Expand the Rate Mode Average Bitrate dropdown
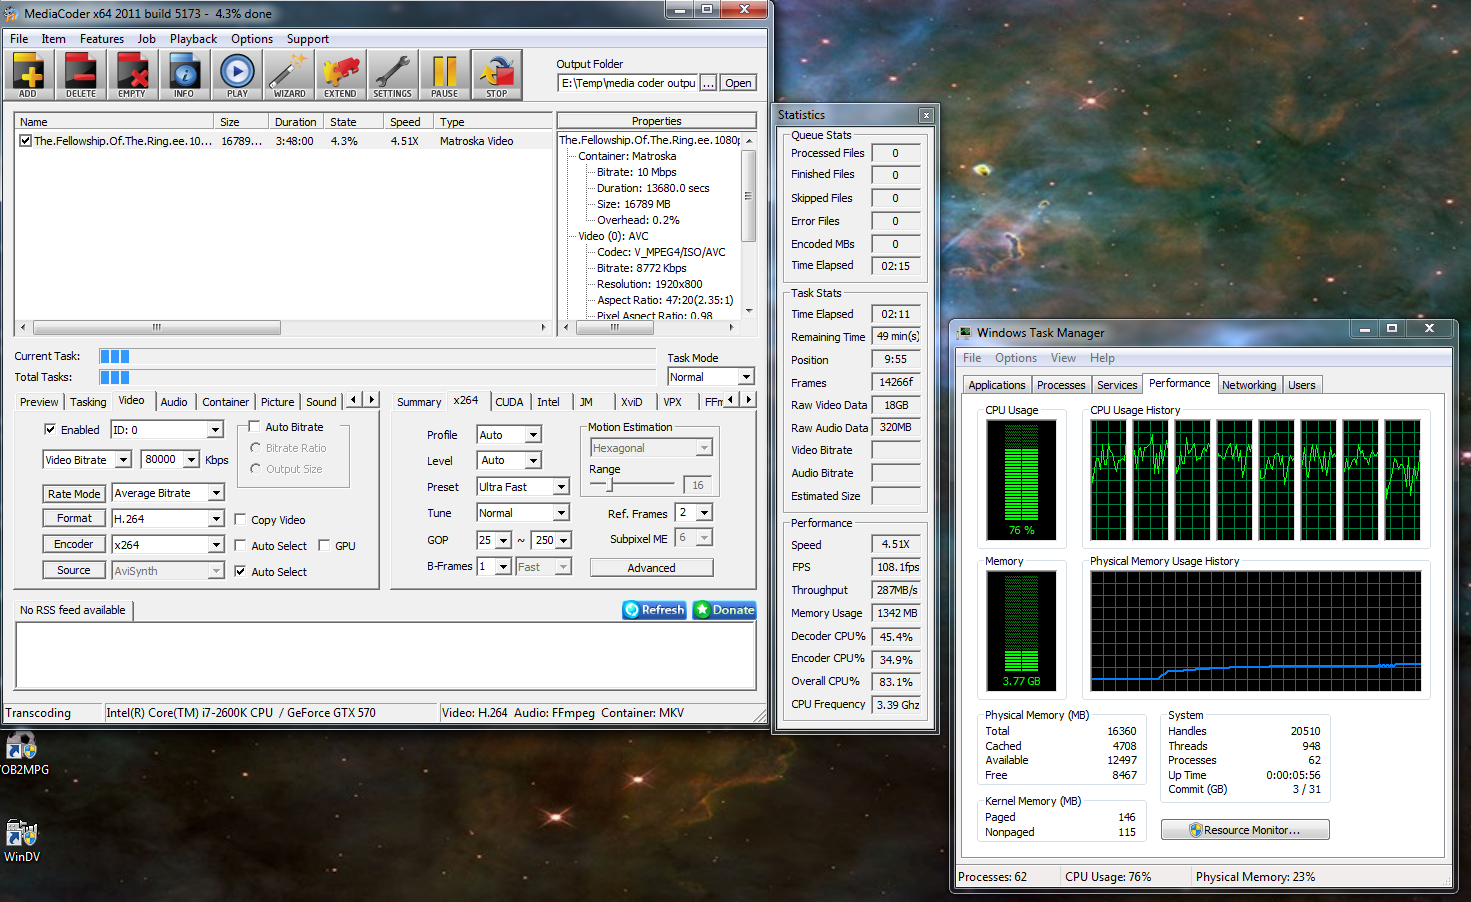The width and height of the screenshot is (1471, 902). pos(216,493)
